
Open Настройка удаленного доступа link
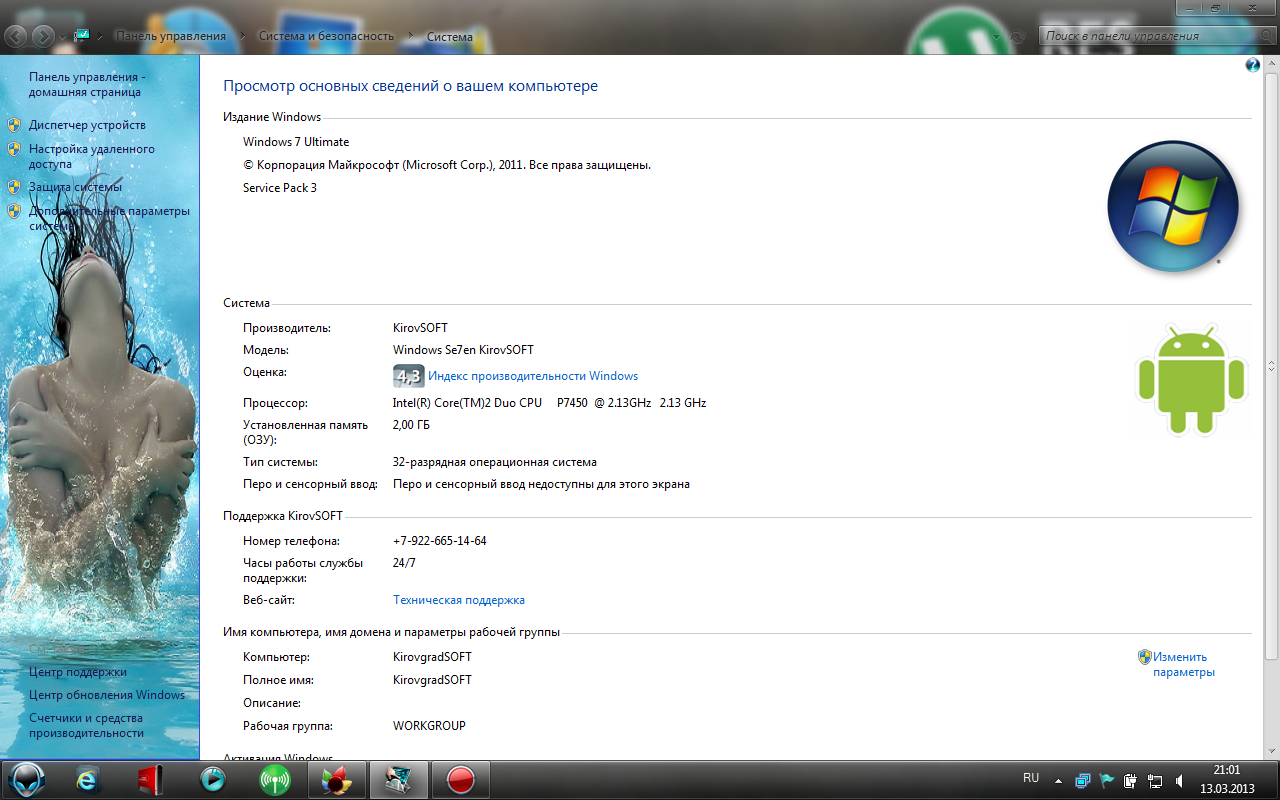point(92,156)
